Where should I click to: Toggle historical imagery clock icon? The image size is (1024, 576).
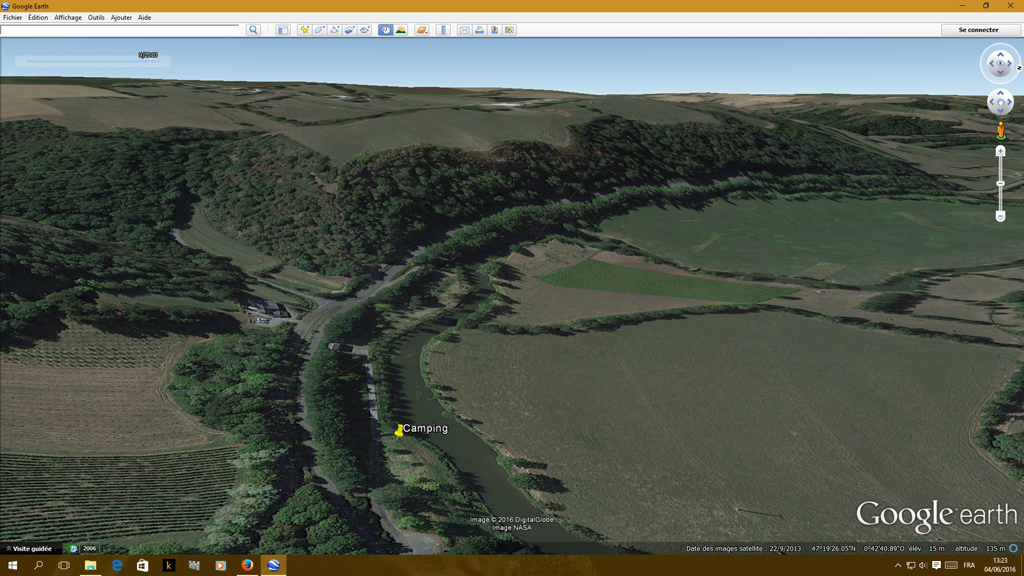tap(385, 30)
